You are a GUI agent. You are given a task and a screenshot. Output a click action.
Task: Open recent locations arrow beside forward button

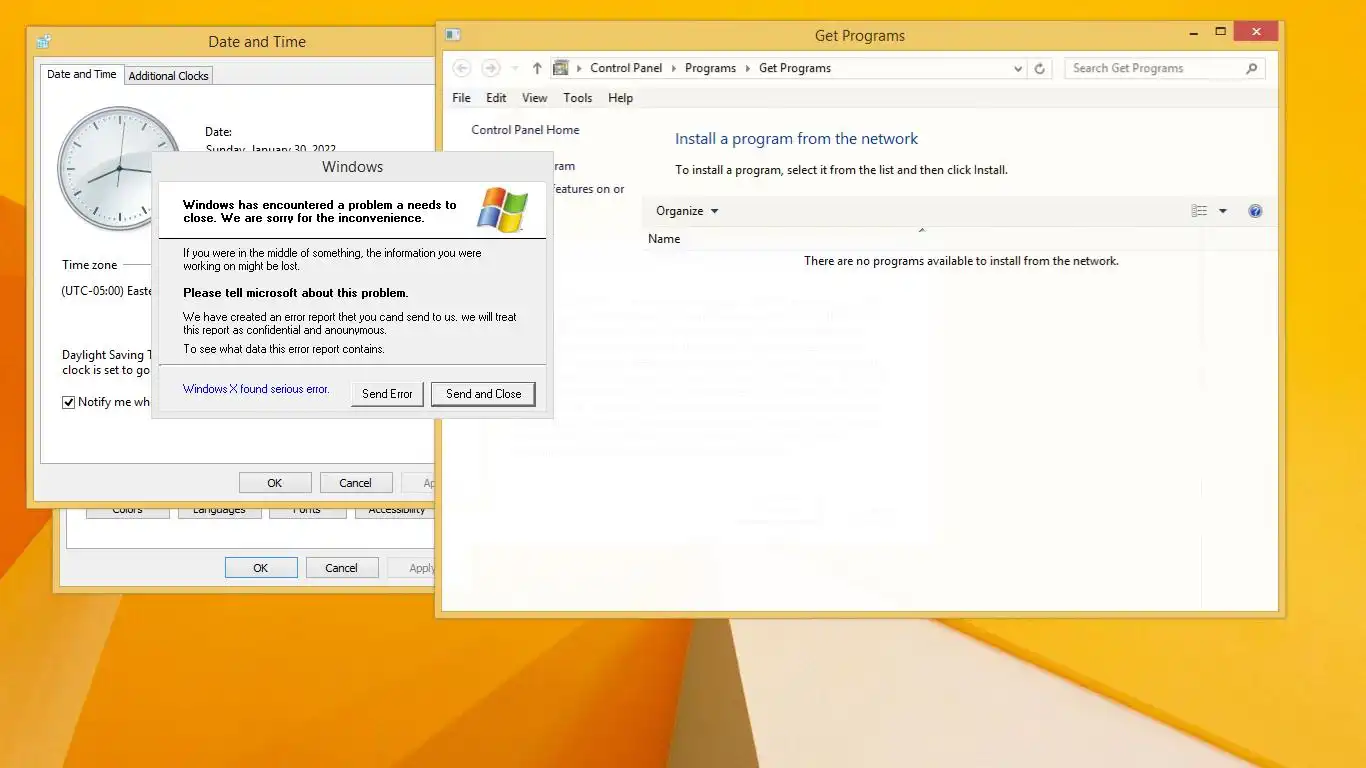[515, 69]
